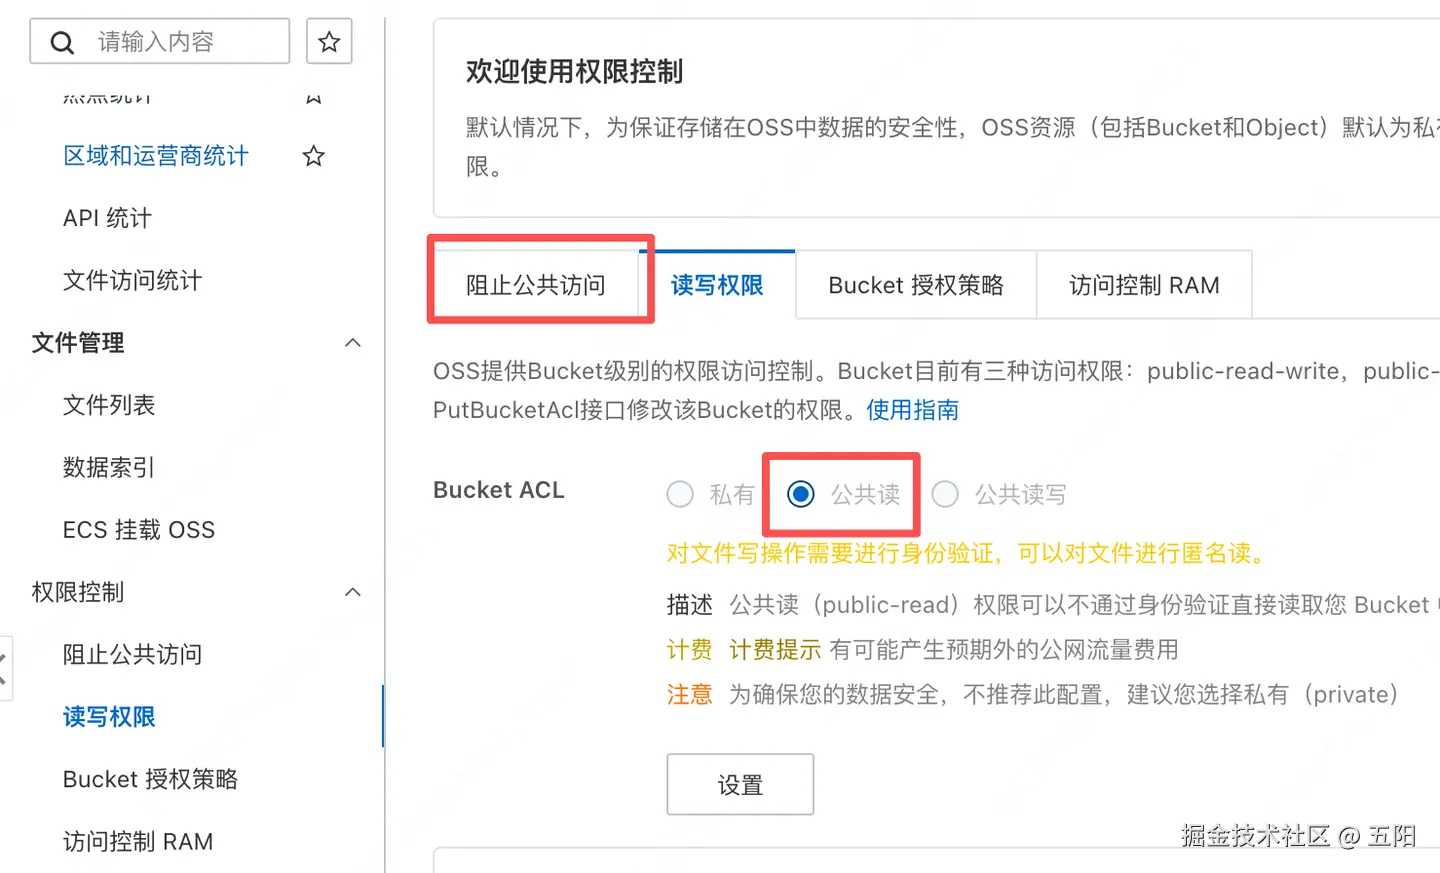1440x873 pixels.
Task: Collapse the 权限控制 section chevron
Action: (353, 592)
